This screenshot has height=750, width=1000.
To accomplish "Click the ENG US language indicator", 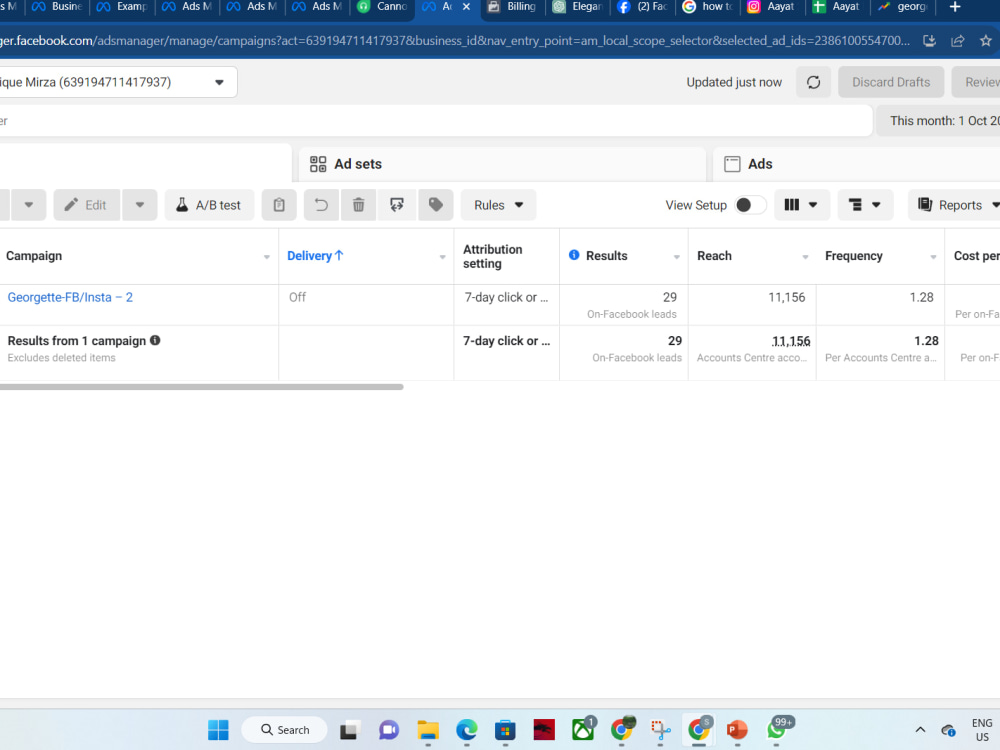I will point(982,730).
